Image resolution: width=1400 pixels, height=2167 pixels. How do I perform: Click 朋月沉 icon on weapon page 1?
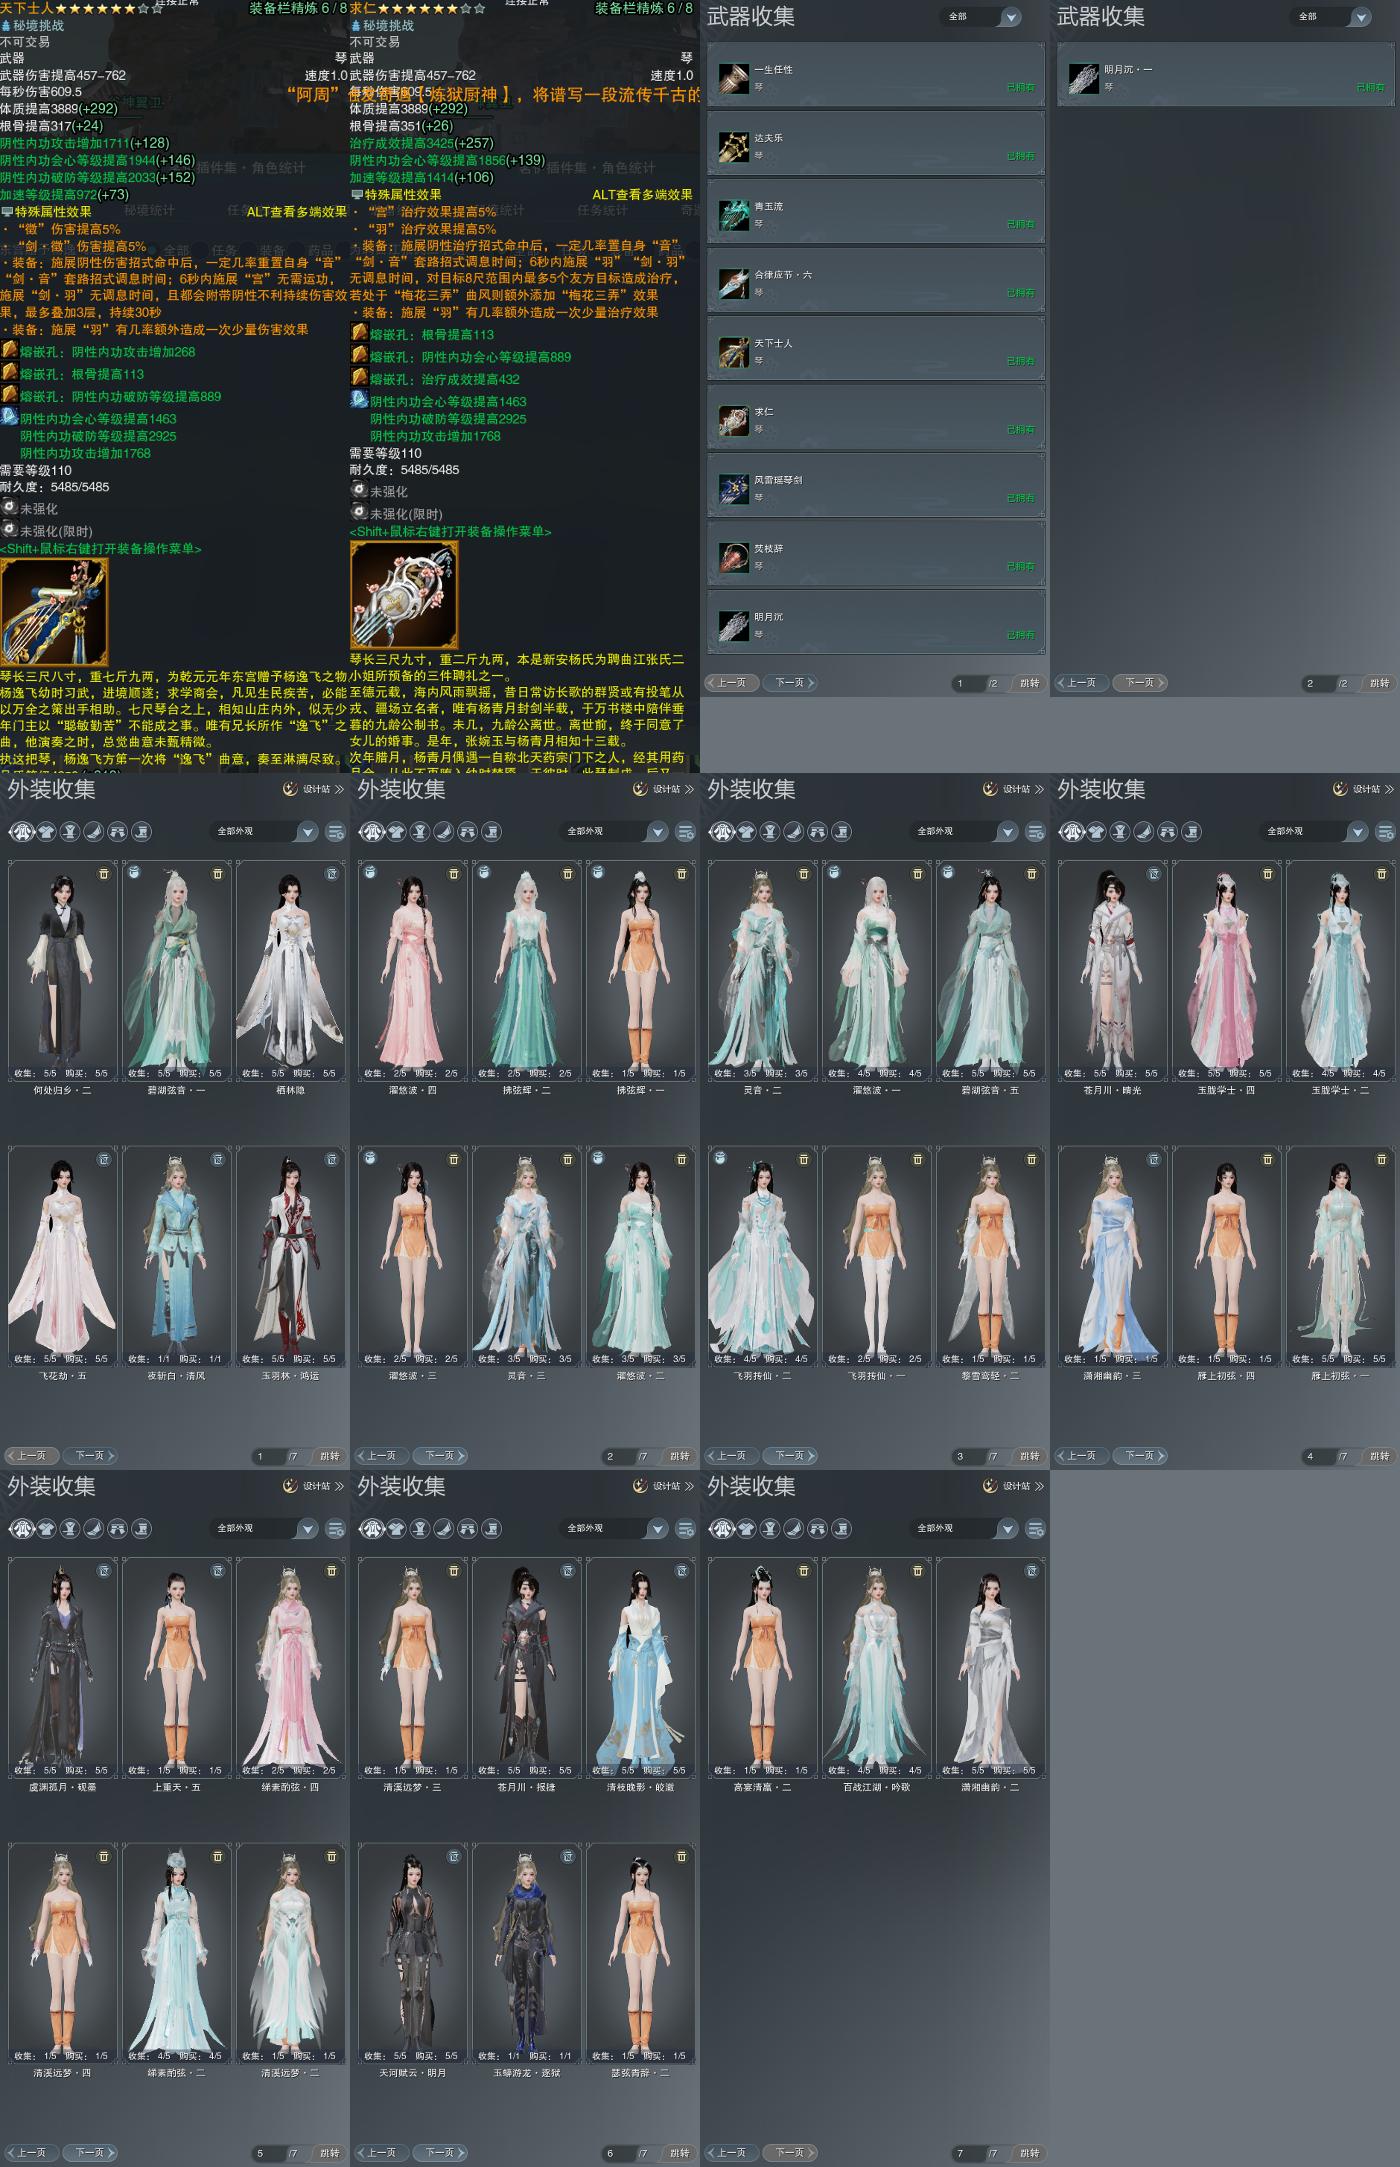[733, 625]
